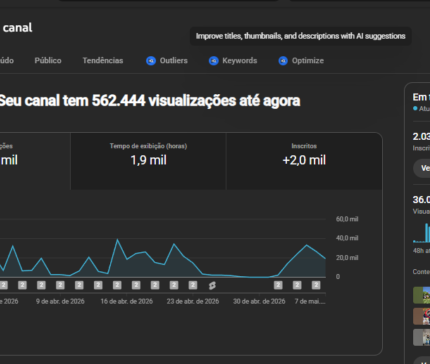Click the realtime mini bar chart
This screenshot has width=430, height=364.
pyautogui.click(x=421, y=233)
